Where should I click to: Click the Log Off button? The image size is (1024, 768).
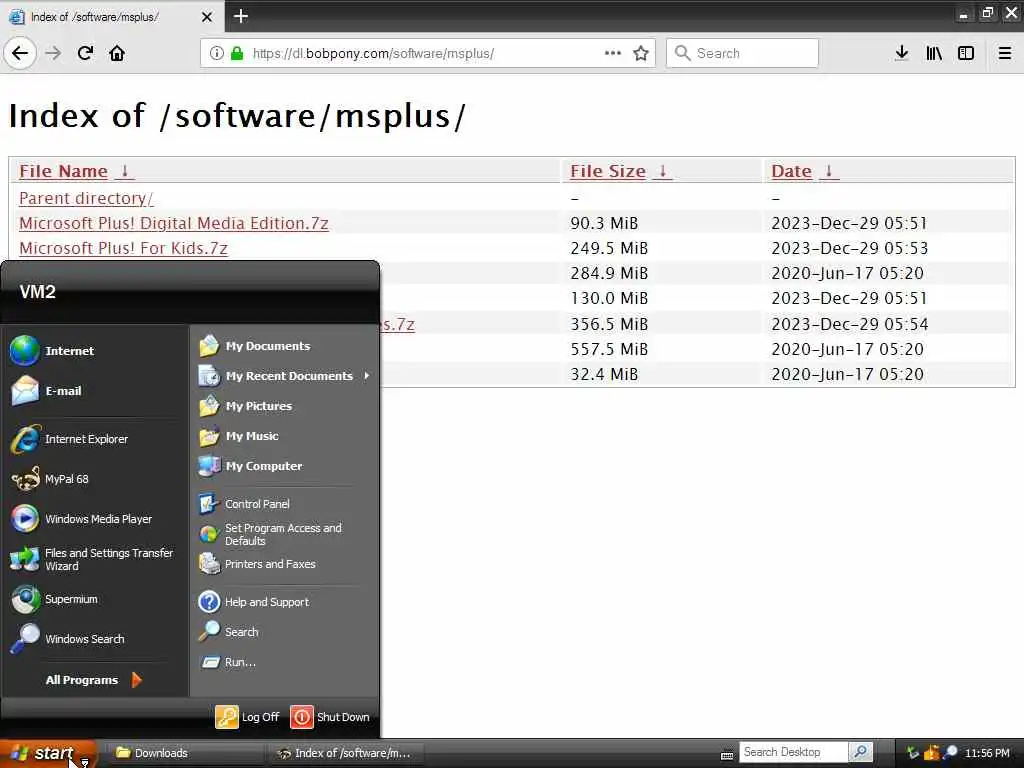coord(248,717)
